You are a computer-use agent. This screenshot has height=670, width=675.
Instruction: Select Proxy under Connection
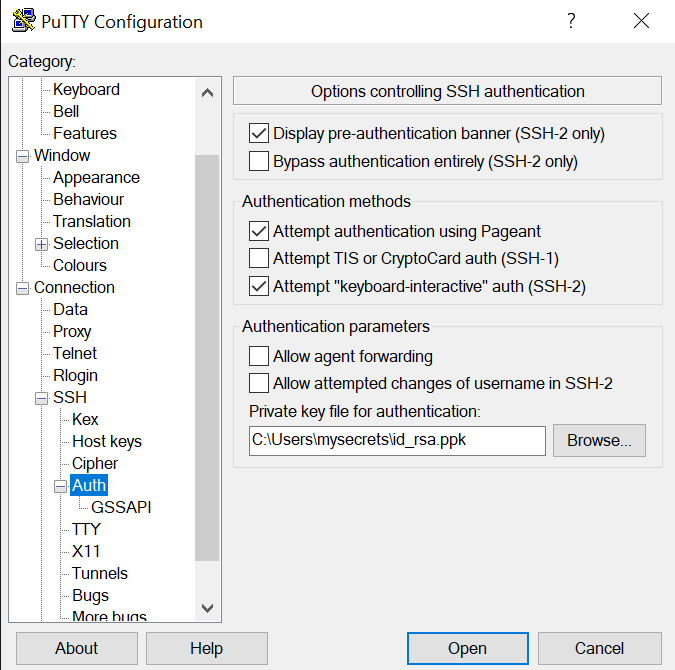pyautogui.click(x=72, y=331)
